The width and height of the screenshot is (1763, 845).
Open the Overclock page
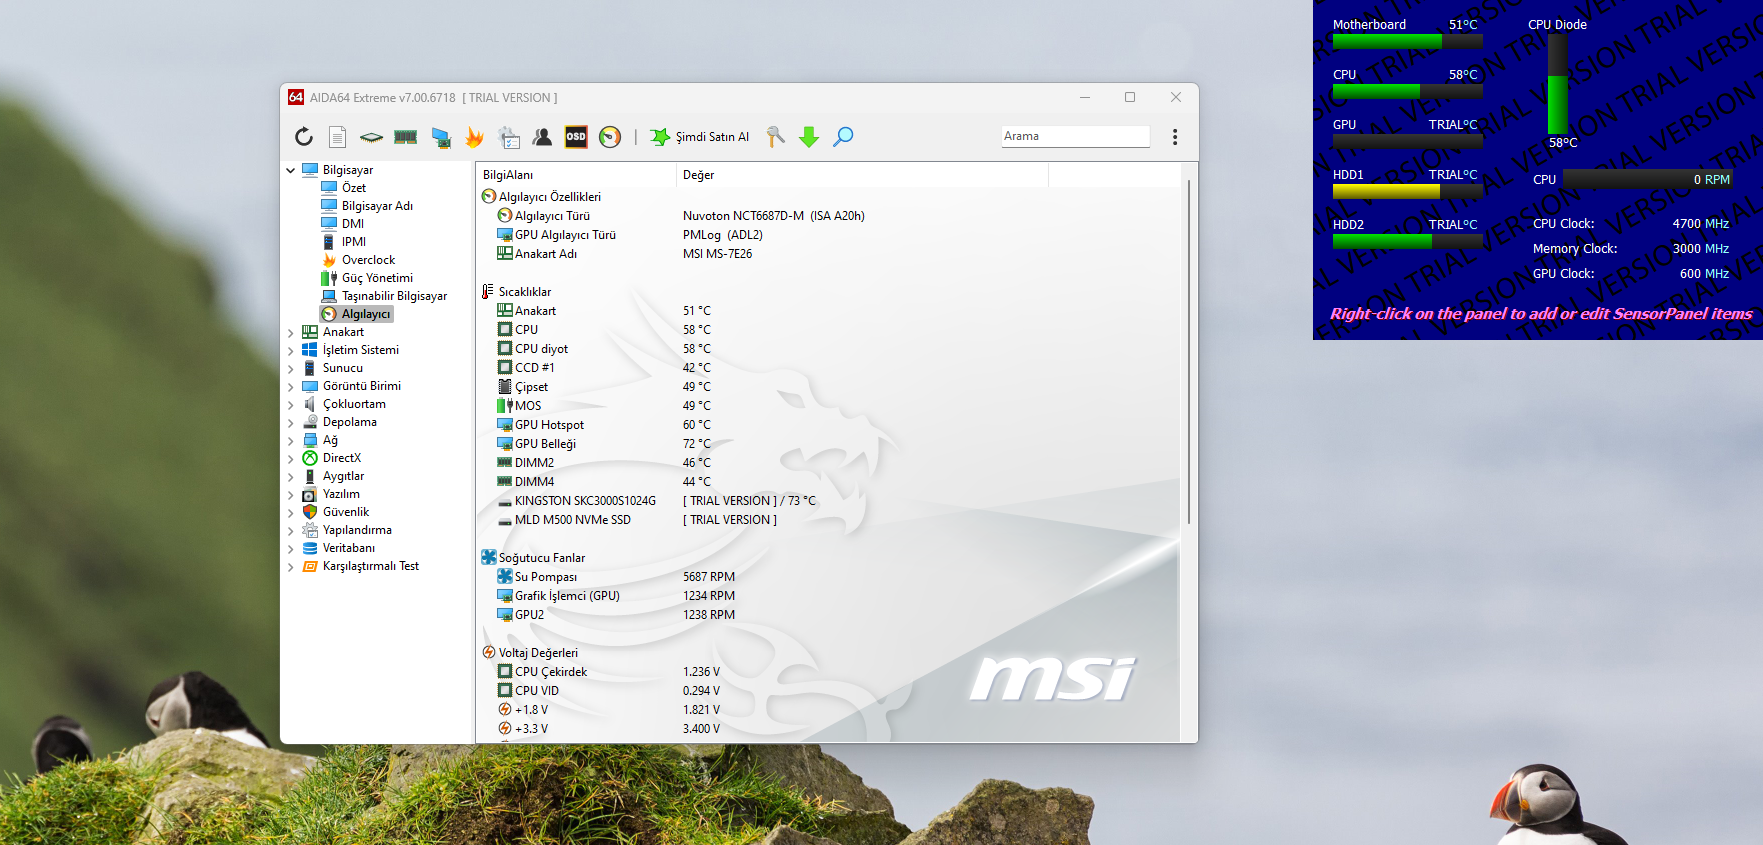tap(368, 260)
